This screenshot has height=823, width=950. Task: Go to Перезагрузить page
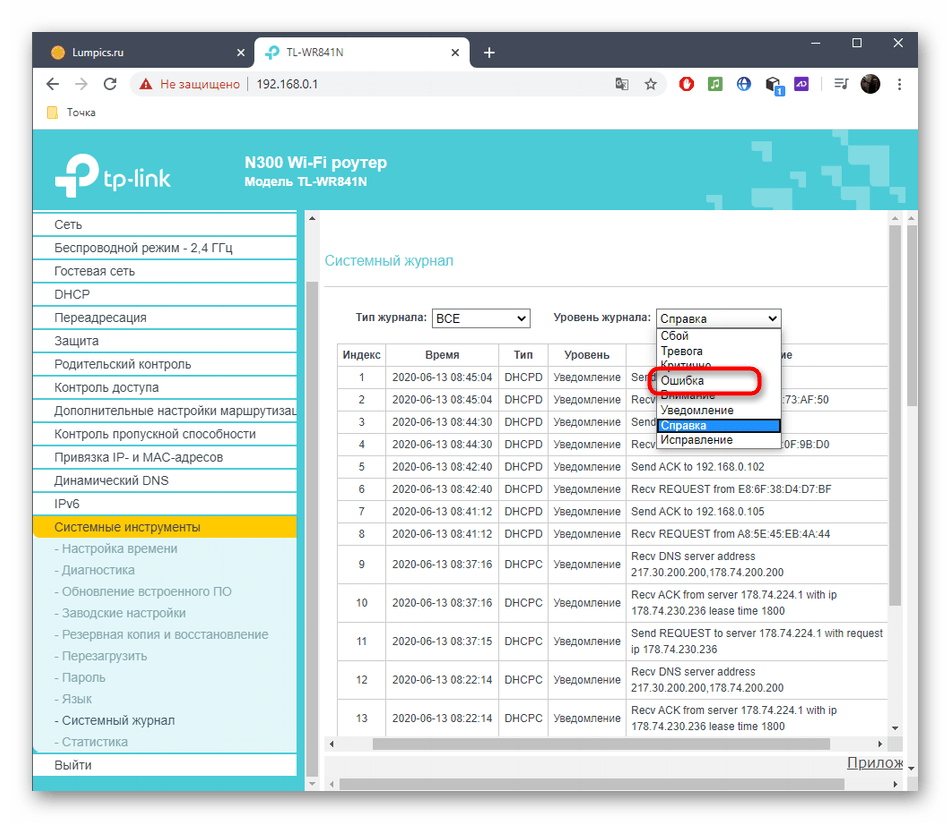(x=101, y=656)
